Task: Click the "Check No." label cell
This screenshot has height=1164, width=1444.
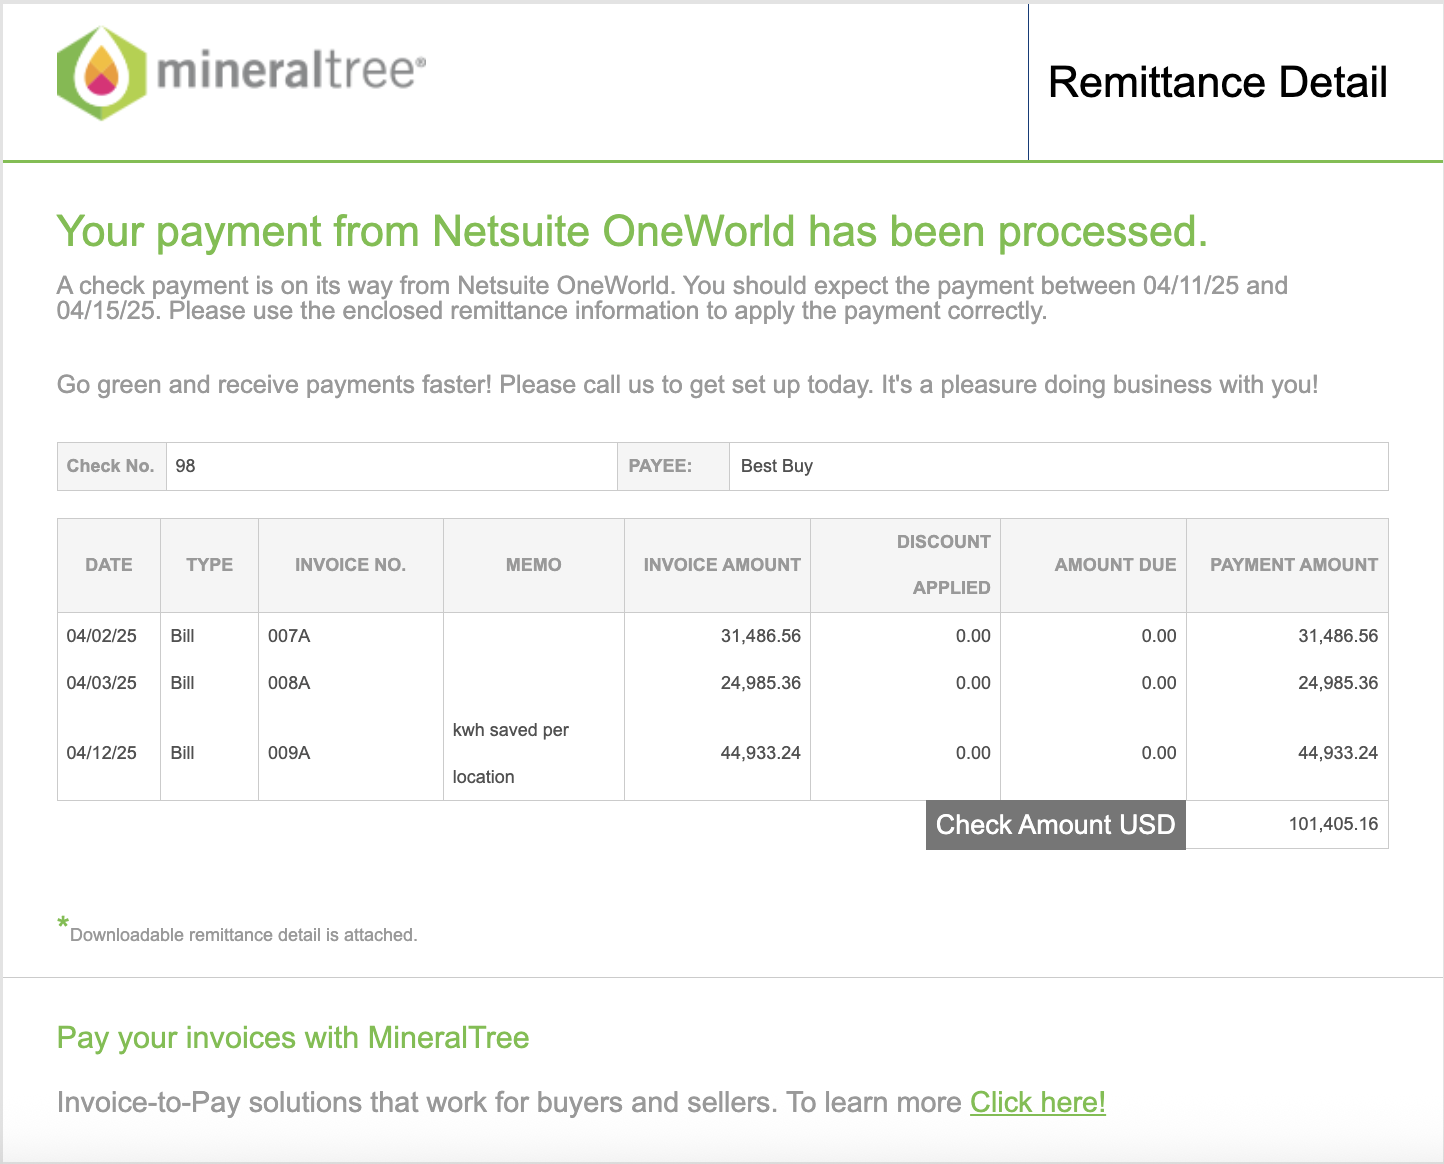Action: [x=111, y=466]
